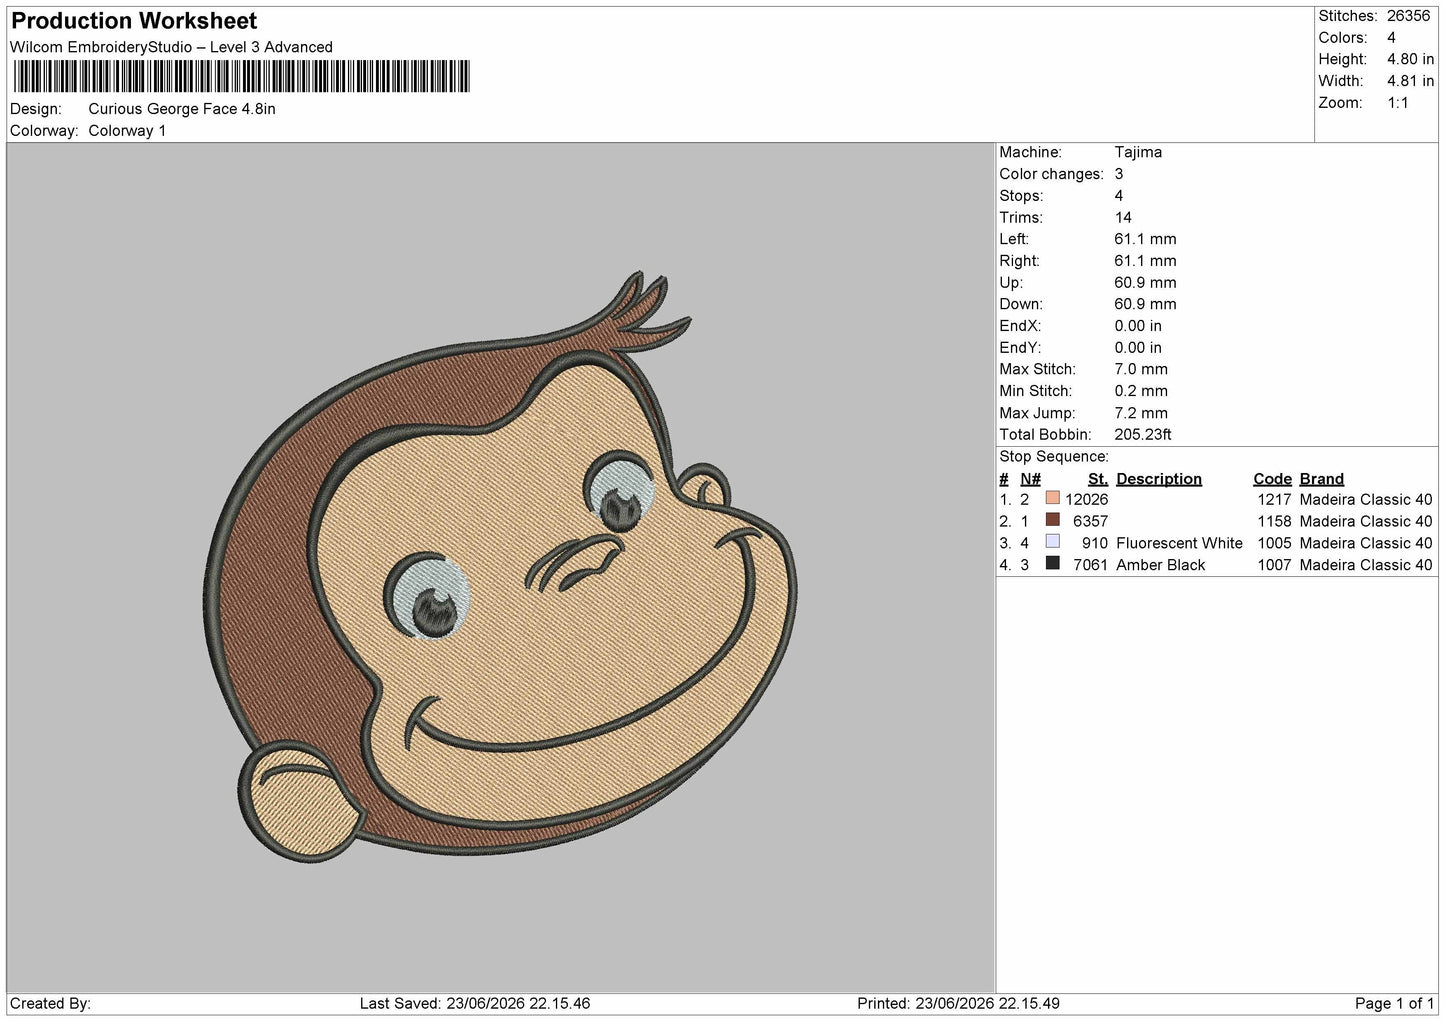Screen dimensions: 1445x1021
Task: Click stitch count 12026 in stop sequence
Action: [1086, 500]
